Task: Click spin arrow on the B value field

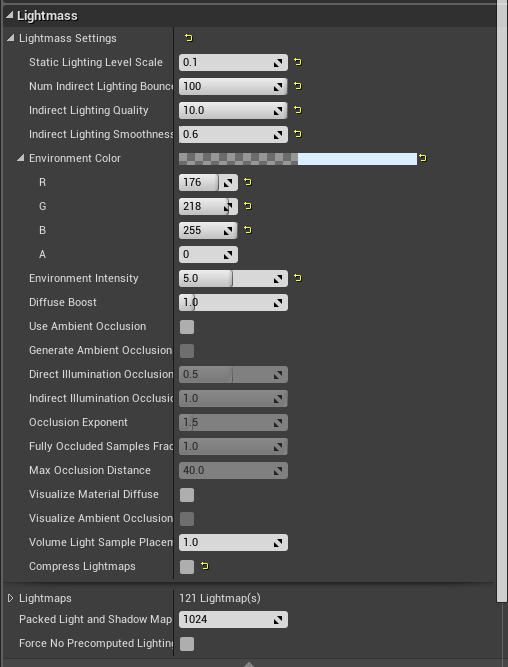Action: pyautogui.click(x=228, y=231)
